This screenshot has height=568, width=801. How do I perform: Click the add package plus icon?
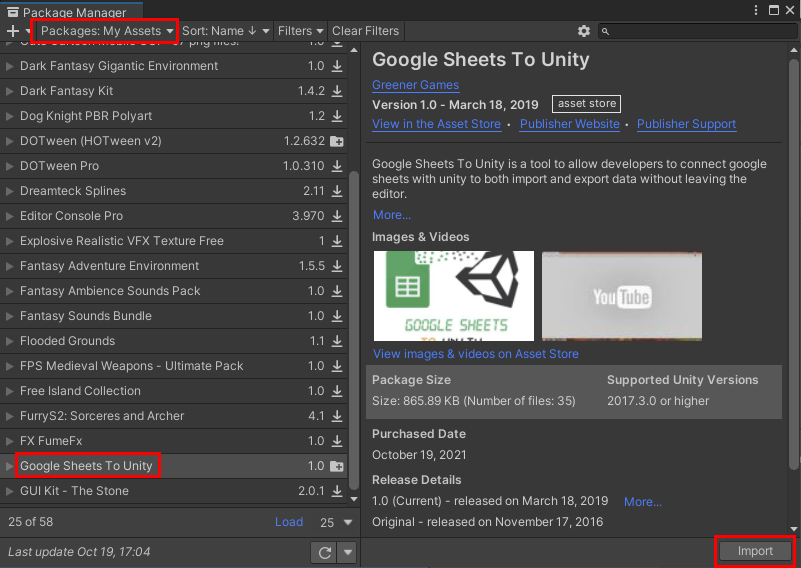click(13, 31)
